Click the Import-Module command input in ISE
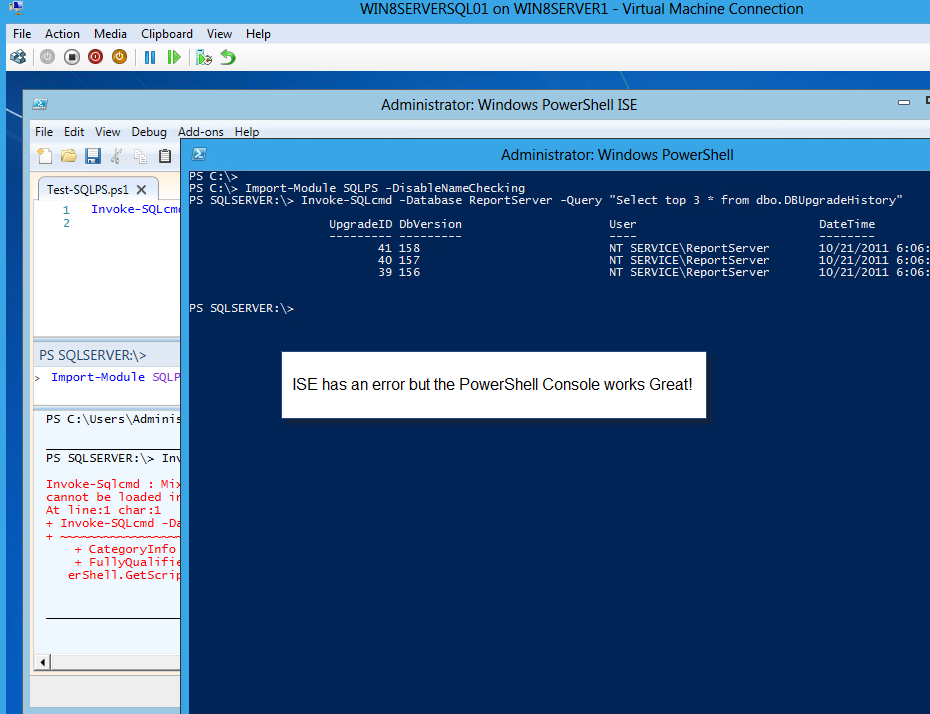The width and height of the screenshot is (930, 714). (x=115, y=377)
